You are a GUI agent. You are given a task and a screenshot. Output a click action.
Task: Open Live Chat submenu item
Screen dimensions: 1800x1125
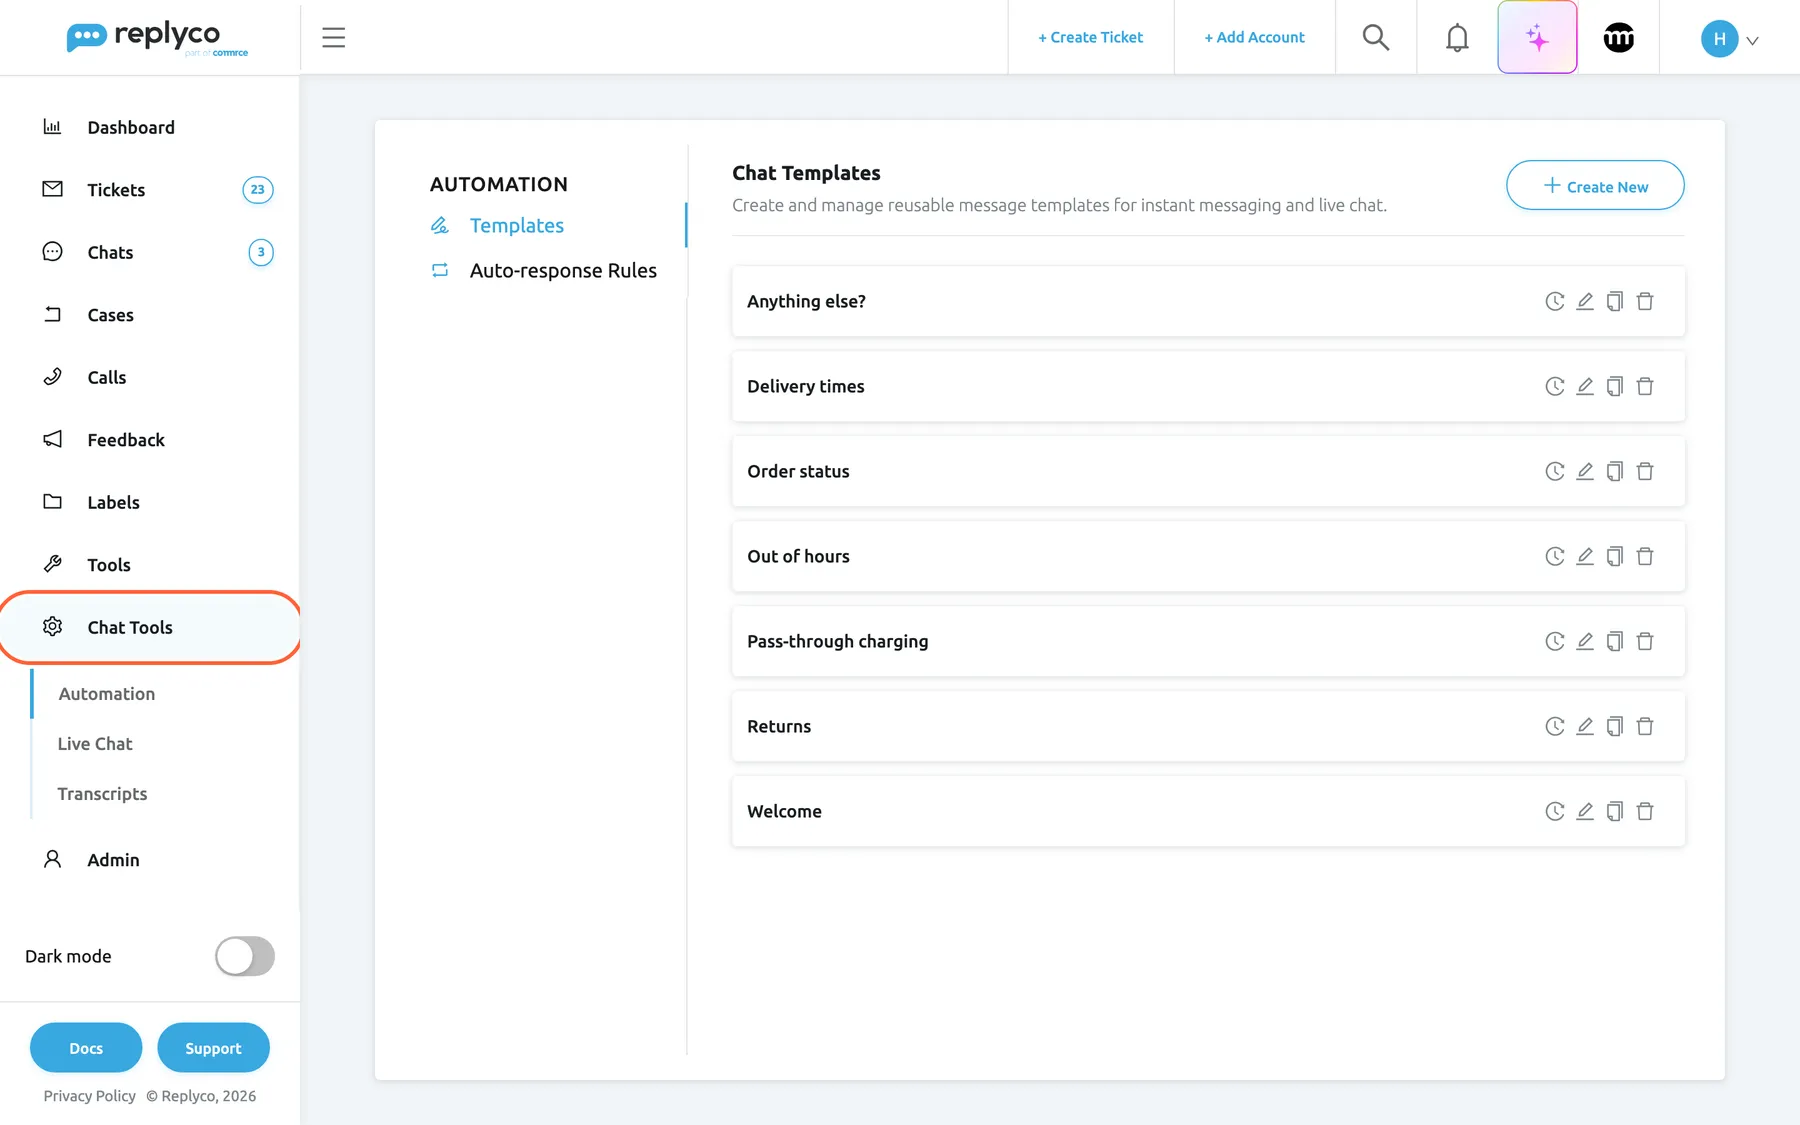95,743
